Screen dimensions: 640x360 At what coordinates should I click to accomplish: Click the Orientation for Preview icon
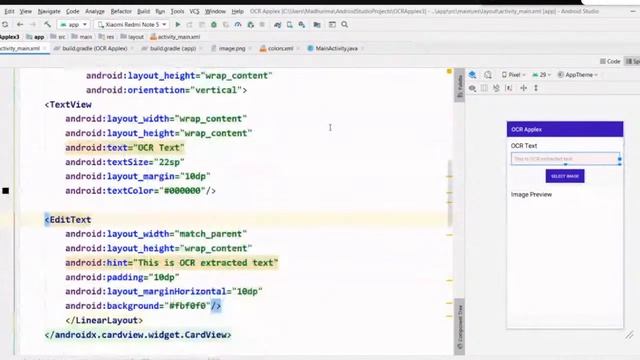point(488,75)
